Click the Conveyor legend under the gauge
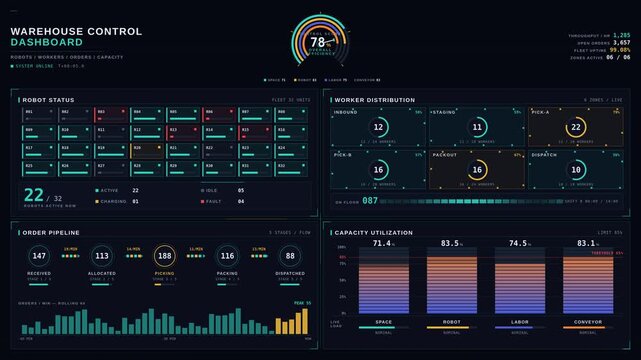 (367, 80)
